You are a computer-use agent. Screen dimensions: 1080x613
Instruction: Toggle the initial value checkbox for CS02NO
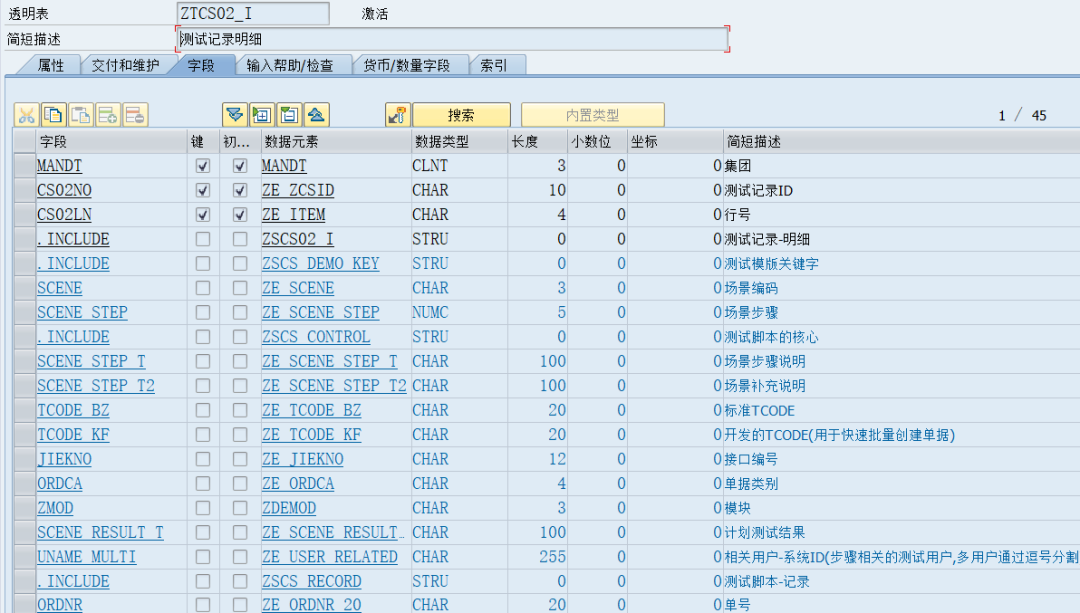[x=241, y=190]
